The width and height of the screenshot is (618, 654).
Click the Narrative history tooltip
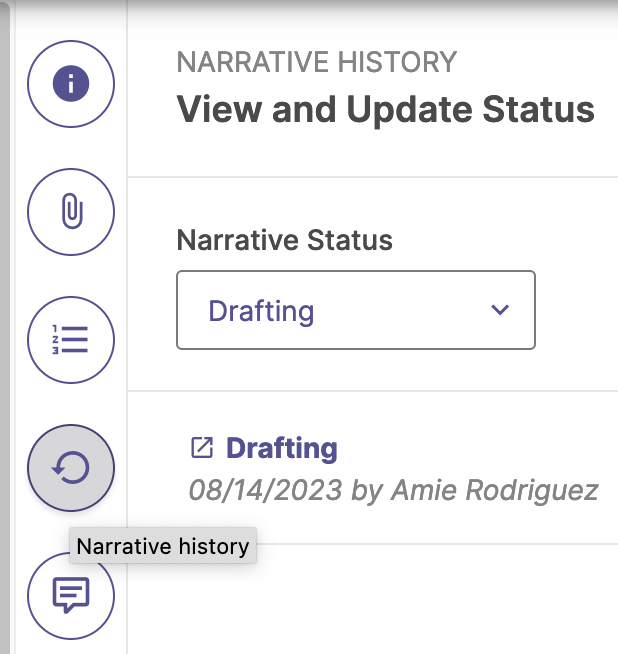click(163, 546)
